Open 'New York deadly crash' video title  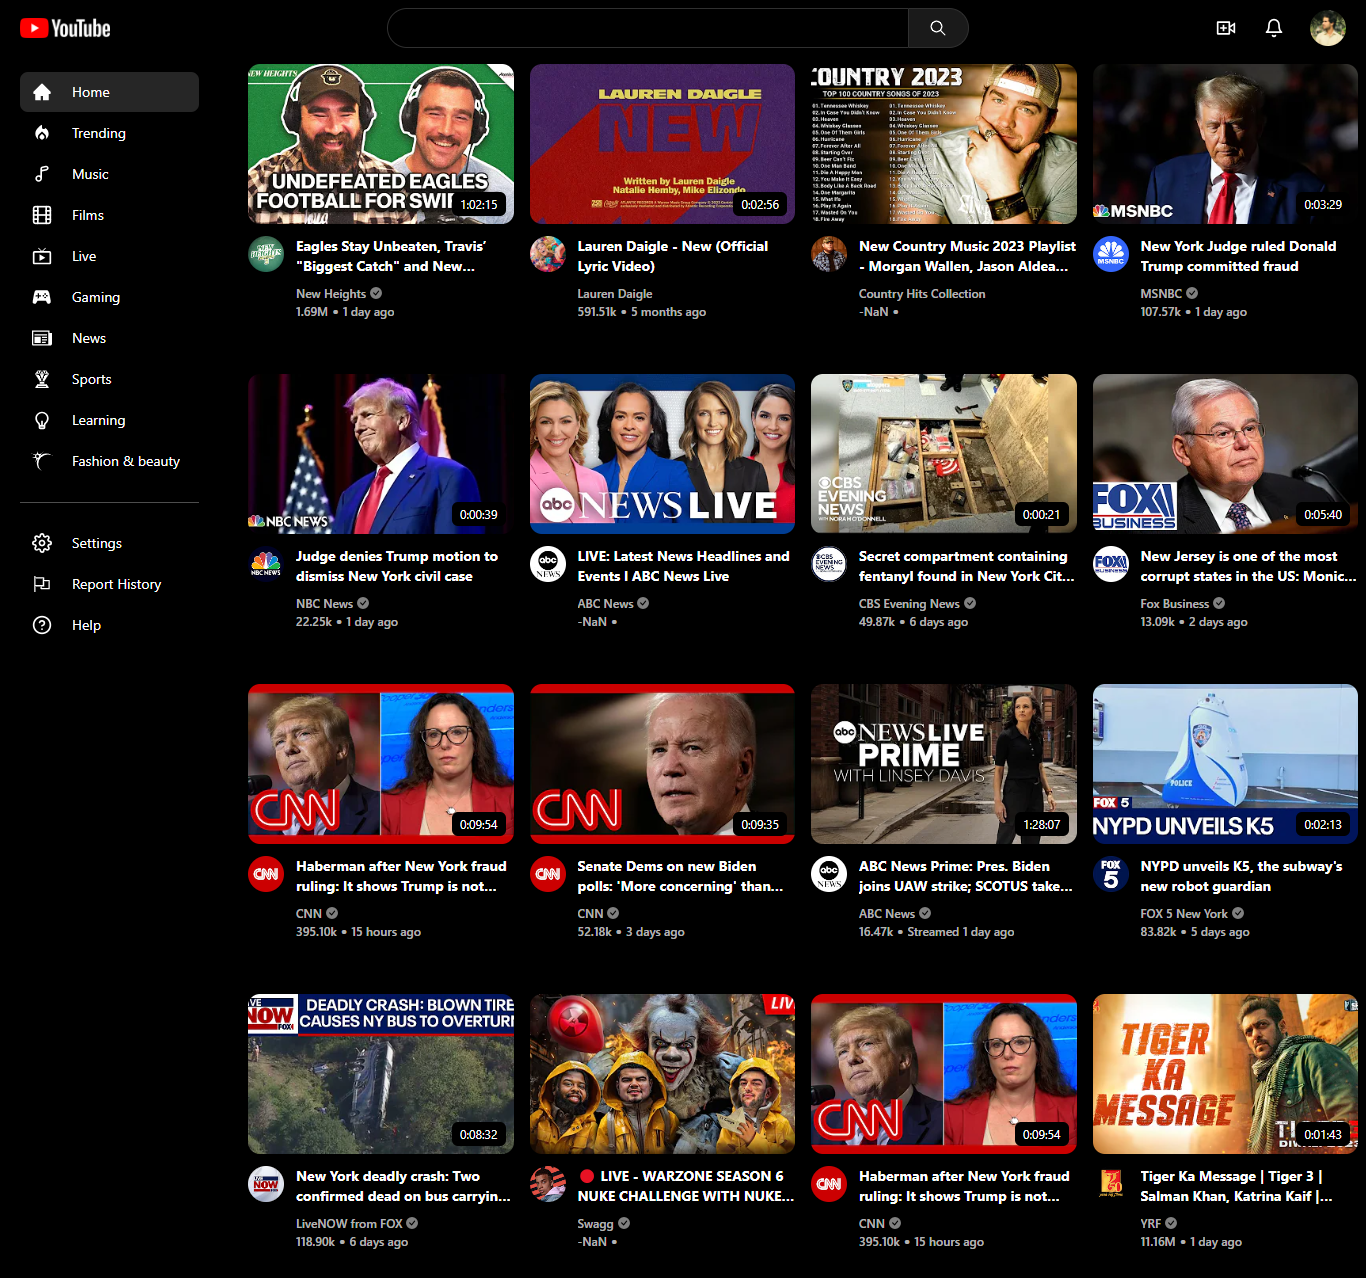(x=403, y=1186)
